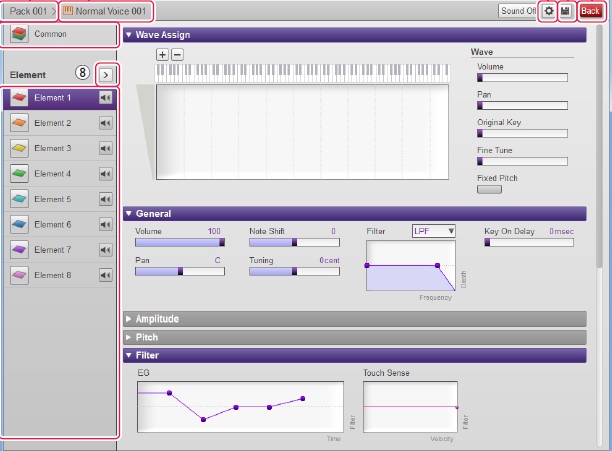The height and width of the screenshot is (451, 612).
Task: Open the settings gear icon
Action: 548,11
